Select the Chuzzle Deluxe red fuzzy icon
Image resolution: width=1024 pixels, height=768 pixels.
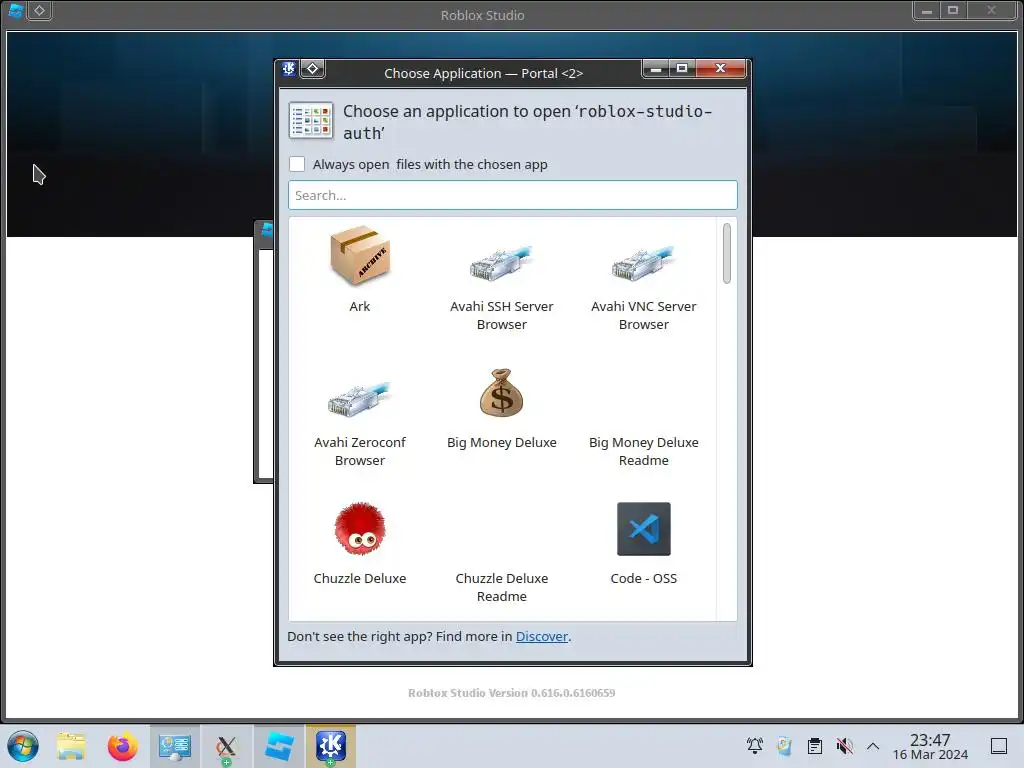(x=360, y=528)
